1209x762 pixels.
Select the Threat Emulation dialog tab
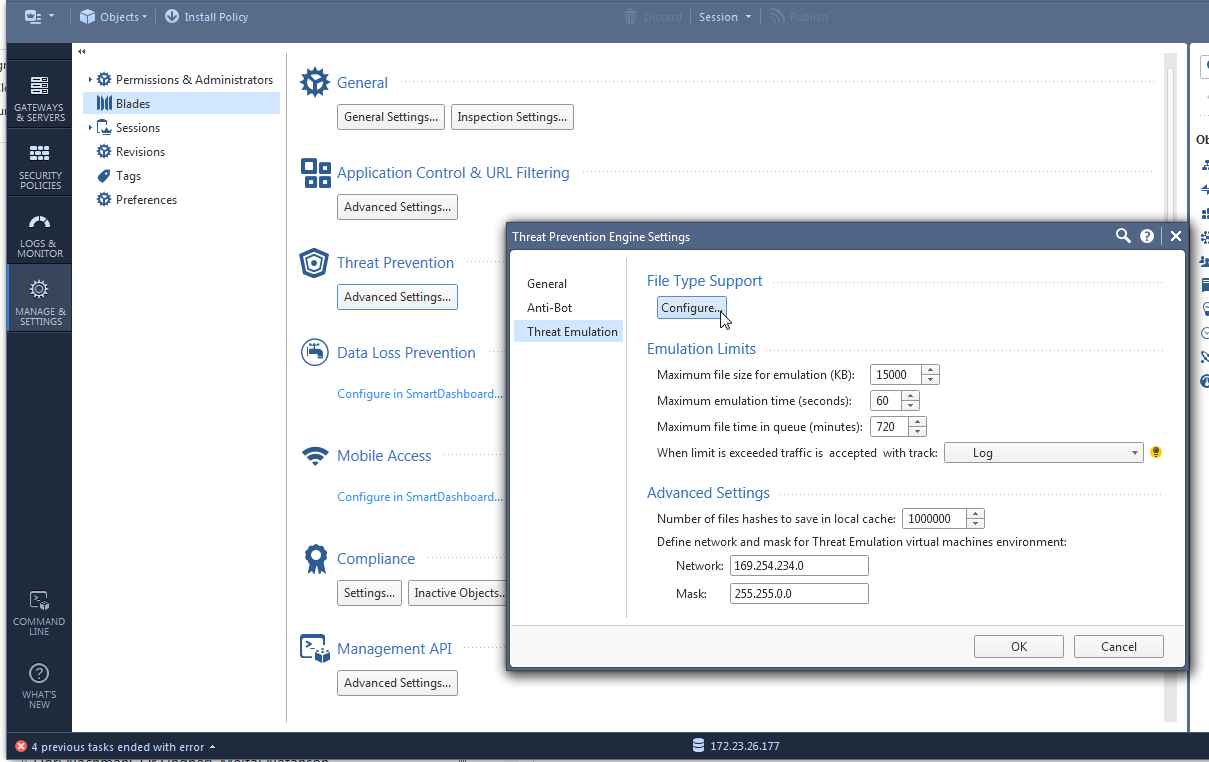pyautogui.click(x=568, y=332)
